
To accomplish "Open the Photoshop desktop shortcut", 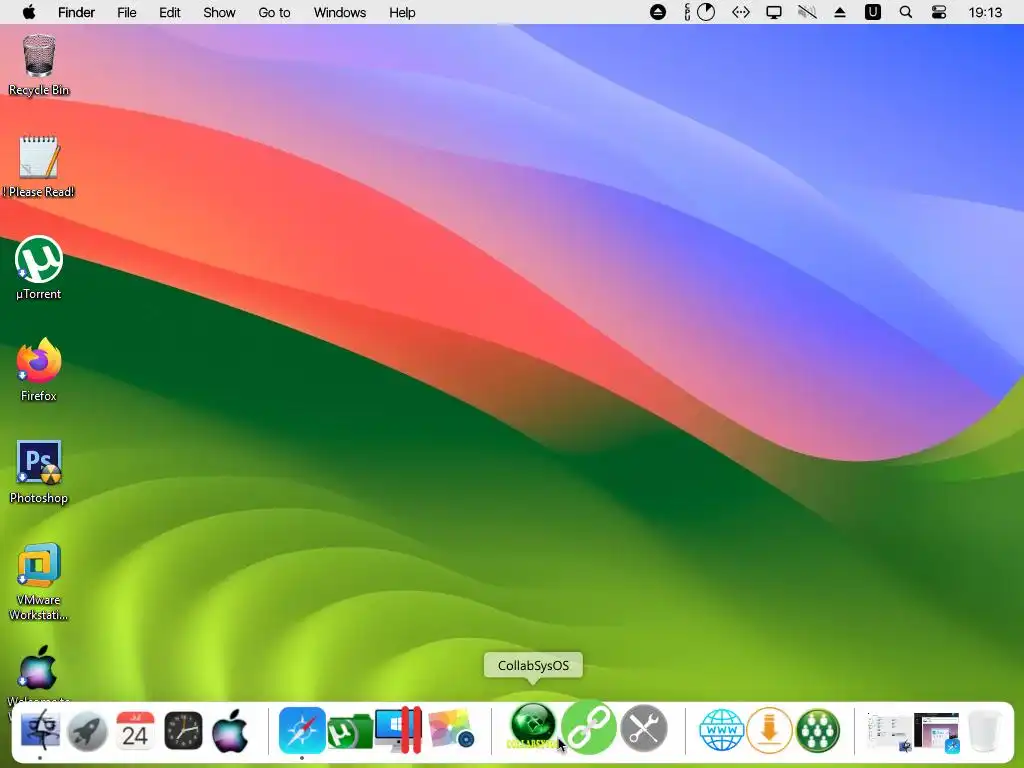I will point(39,472).
